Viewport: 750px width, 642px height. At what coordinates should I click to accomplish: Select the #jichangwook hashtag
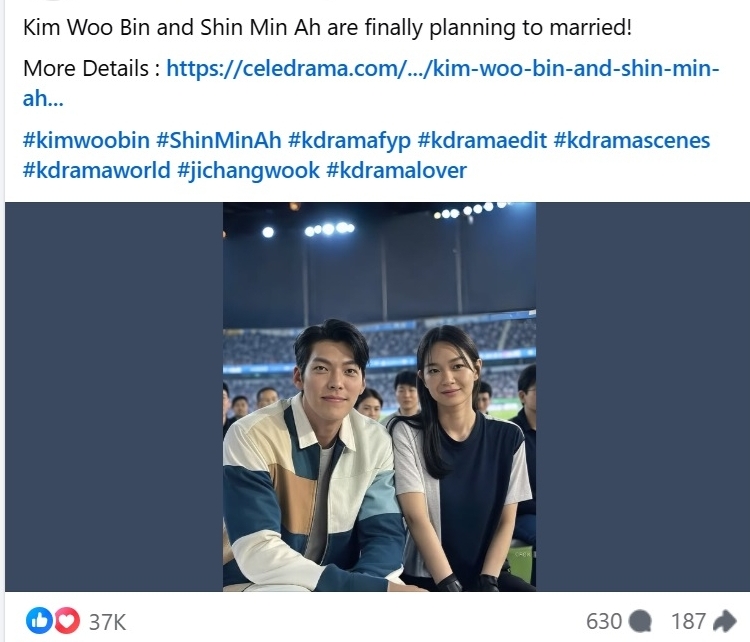tap(248, 170)
